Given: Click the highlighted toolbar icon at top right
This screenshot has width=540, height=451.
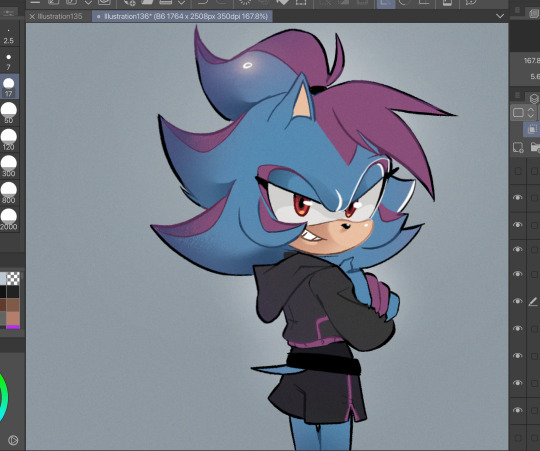Looking at the screenshot, I should pyautogui.click(x=385, y=3).
